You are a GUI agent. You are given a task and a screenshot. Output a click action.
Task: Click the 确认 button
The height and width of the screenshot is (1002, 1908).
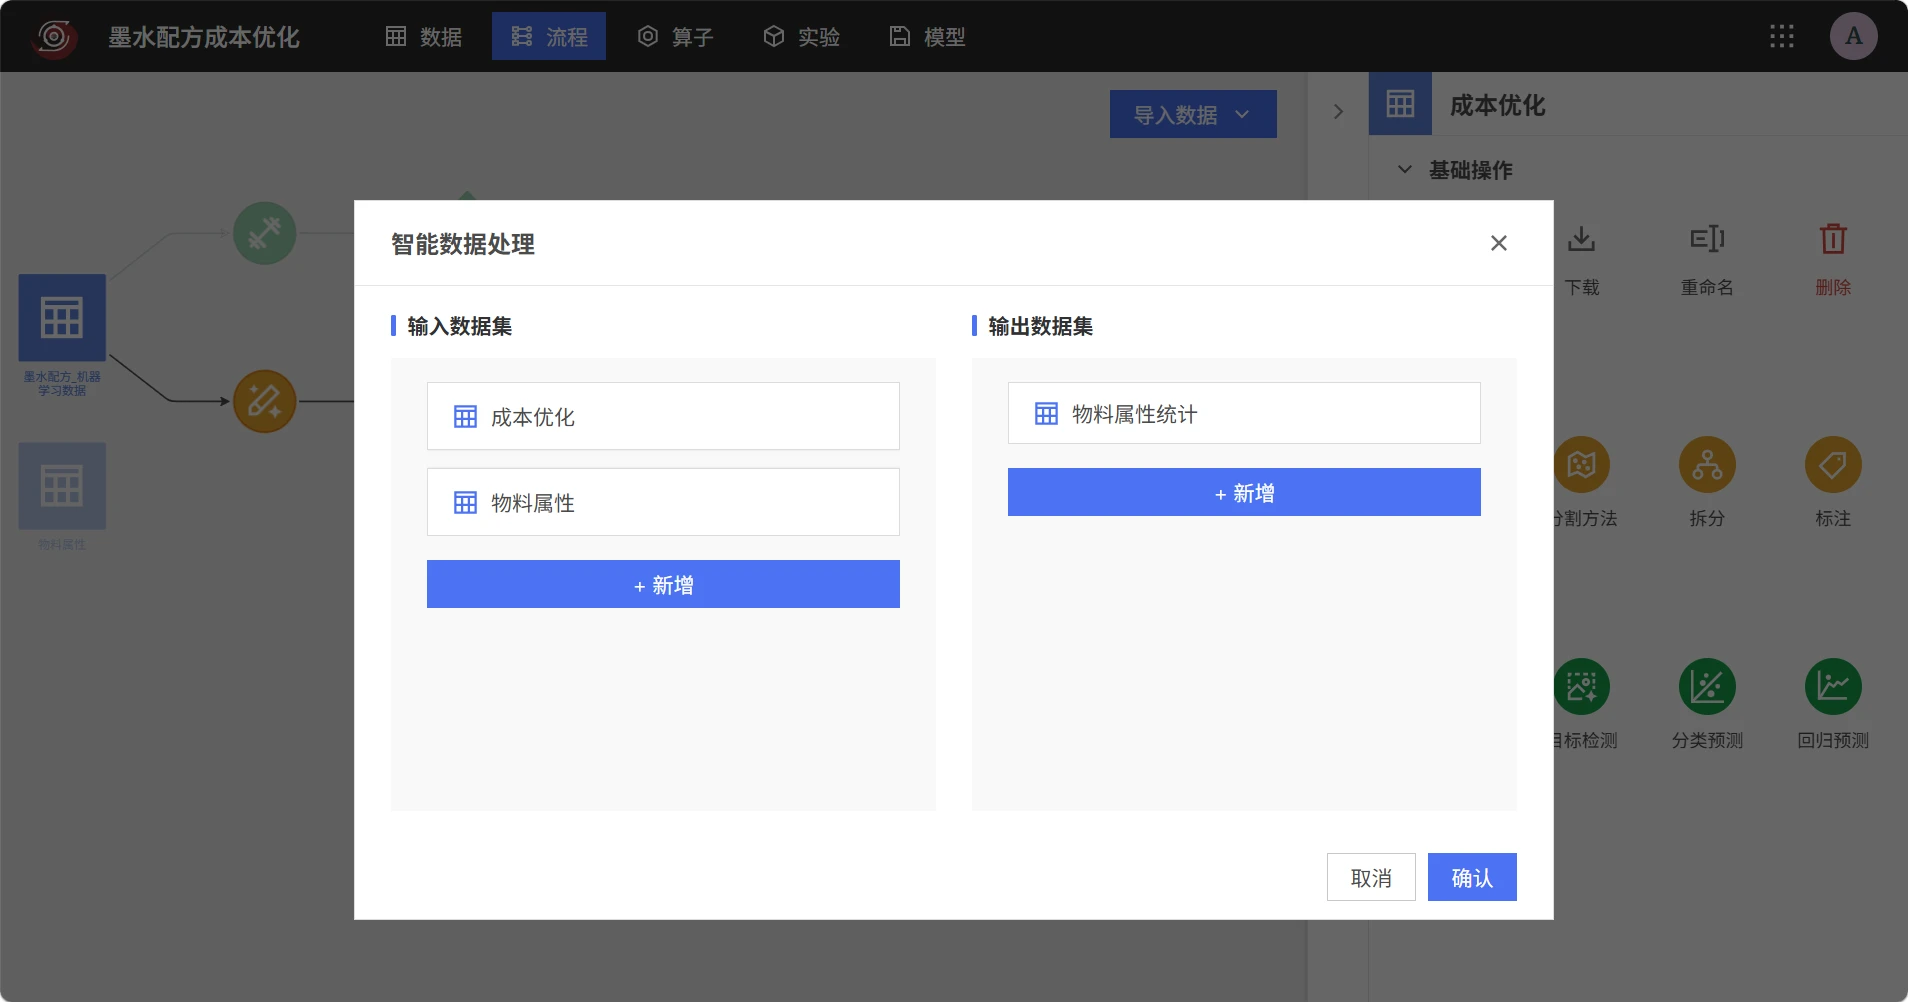(1472, 877)
